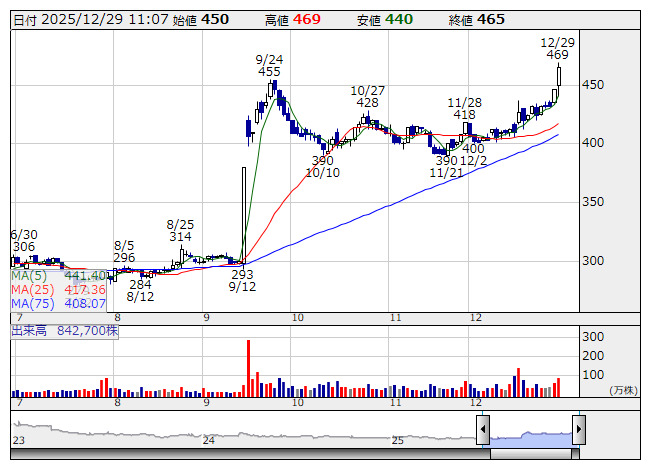Click the 12/29 high label of 469
This screenshot has height=470, width=653.
(x=557, y=55)
